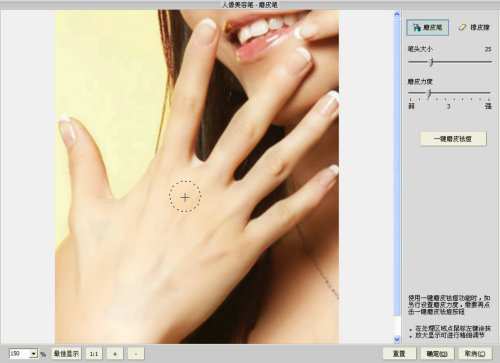500x363 pixels.
Task: Switch to the 橡皮擦 eraser tool
Action: point(474,27)
